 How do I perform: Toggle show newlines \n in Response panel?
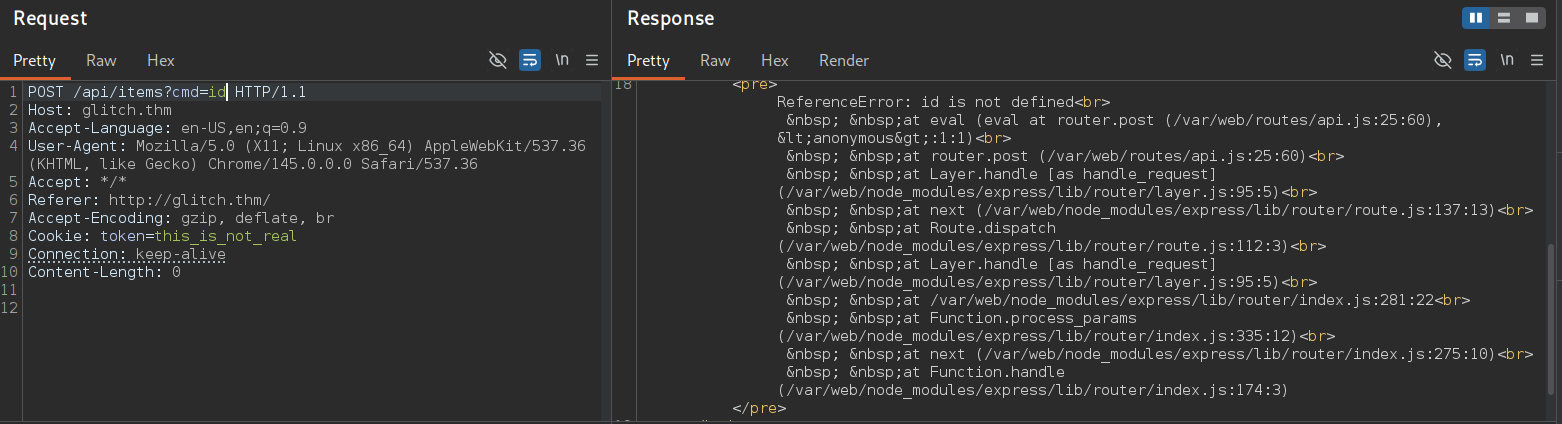1507,60
